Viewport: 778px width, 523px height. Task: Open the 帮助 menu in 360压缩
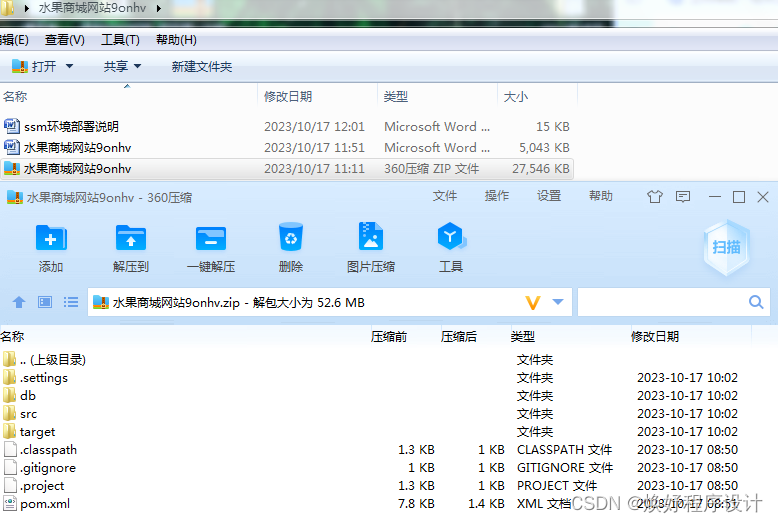601,196
